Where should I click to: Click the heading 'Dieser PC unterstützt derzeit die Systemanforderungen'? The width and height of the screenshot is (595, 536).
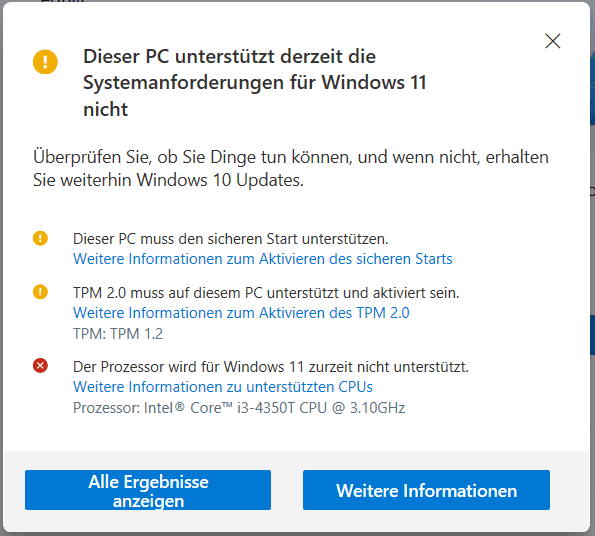point(255,82)
